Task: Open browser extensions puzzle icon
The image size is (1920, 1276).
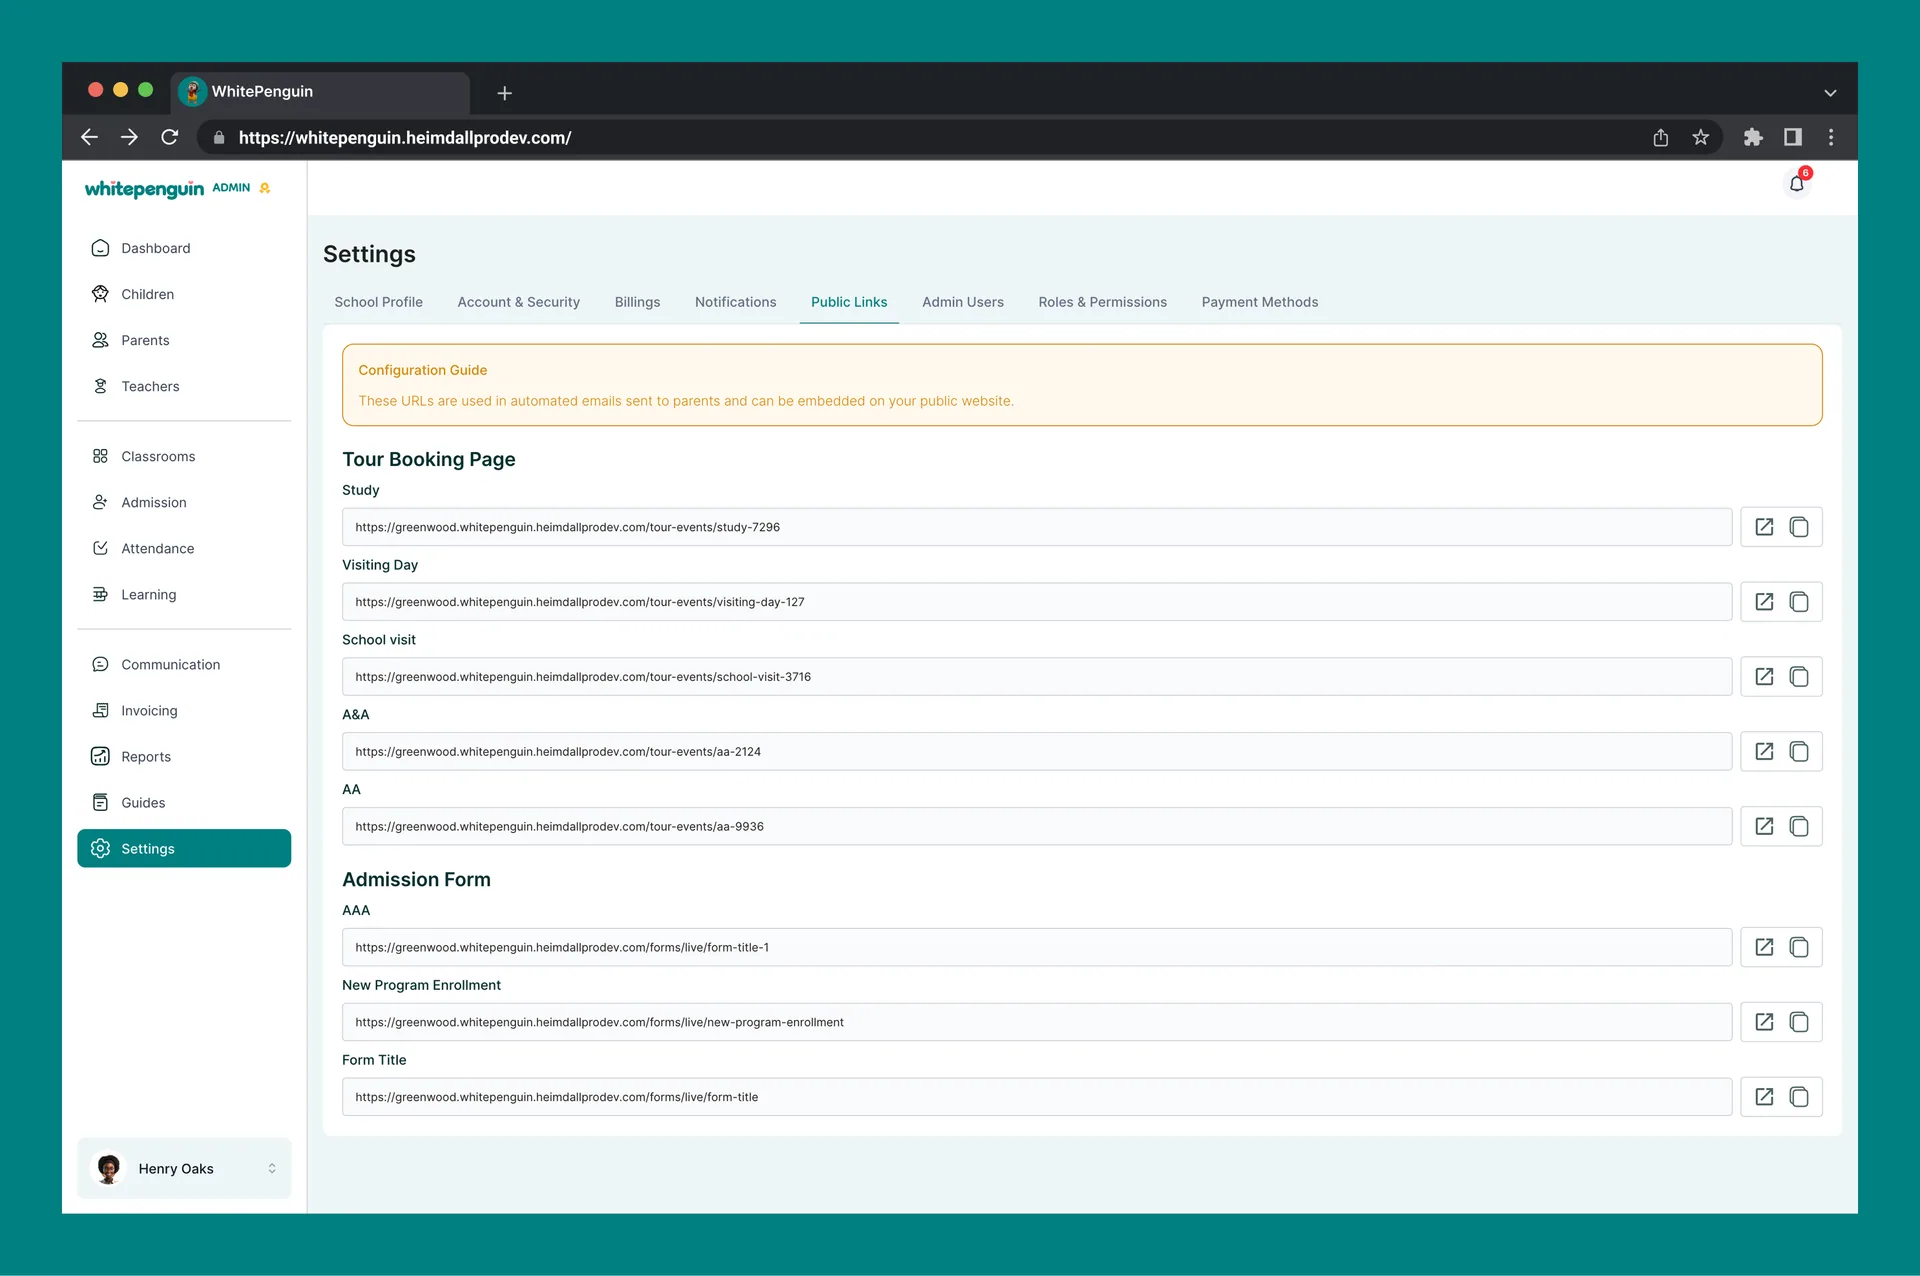Action: point(1753,138)
